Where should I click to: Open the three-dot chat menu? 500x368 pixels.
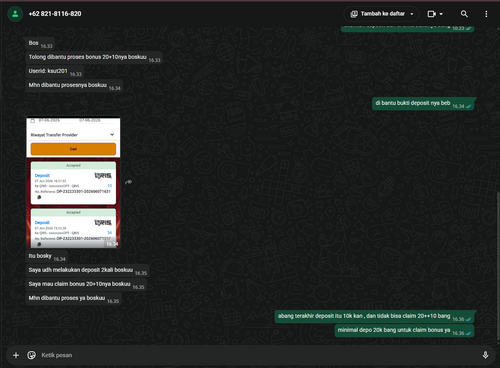click(x=486, y=14)
